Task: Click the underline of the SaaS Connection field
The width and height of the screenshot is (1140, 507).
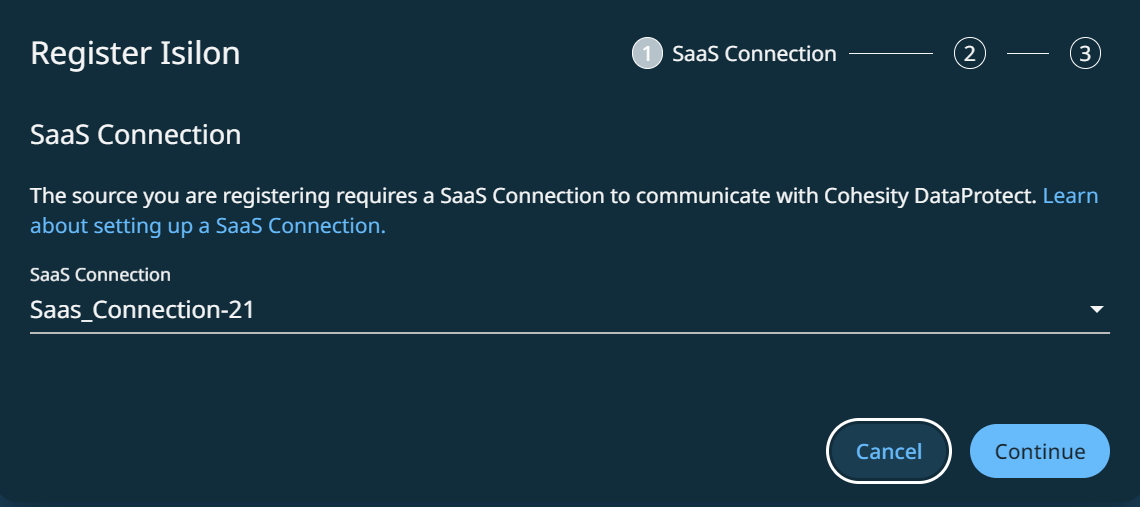Action: [x=570, y=332]
